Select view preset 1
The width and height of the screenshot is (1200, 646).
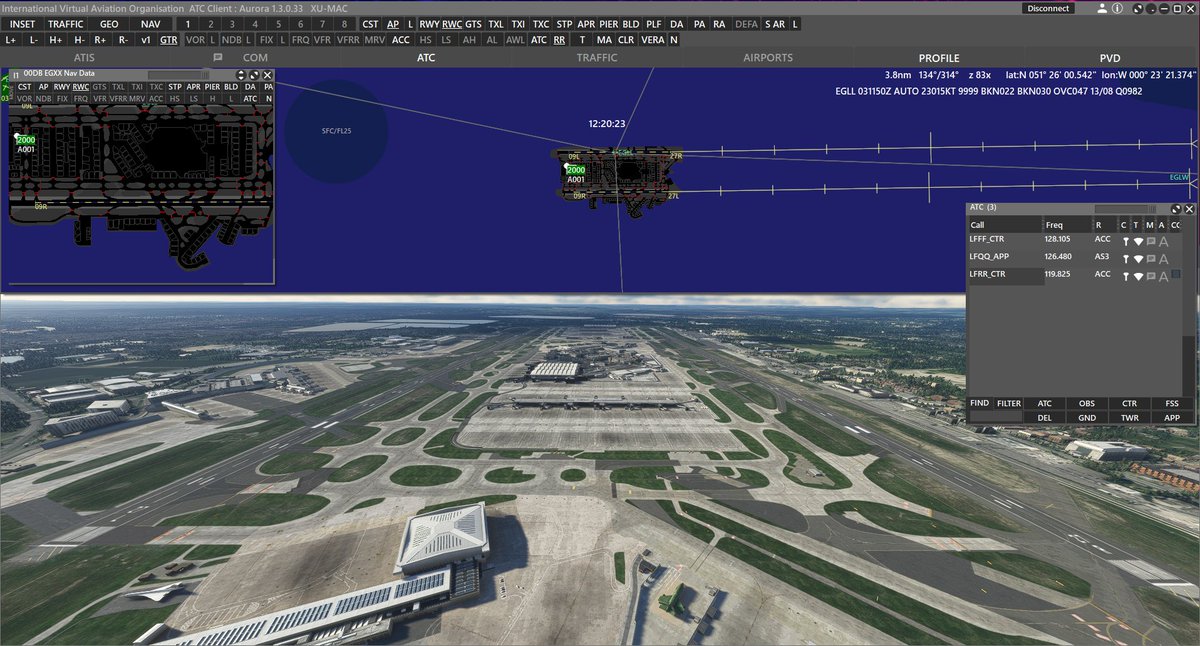coord(188,24)
